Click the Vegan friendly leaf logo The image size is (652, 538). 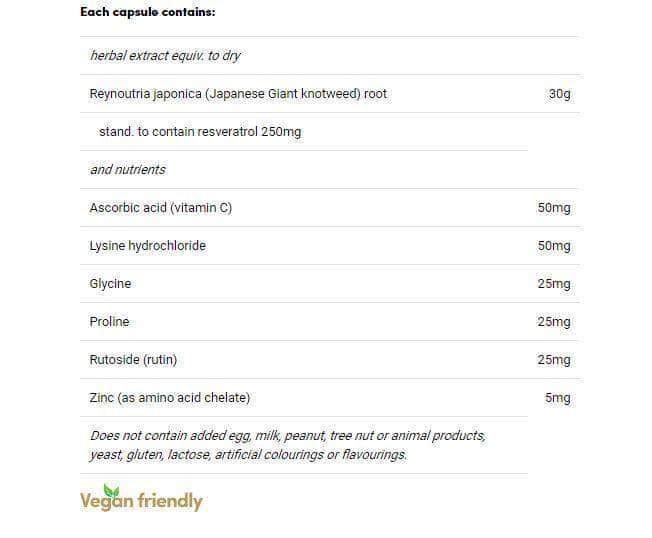(x=141, y=500)
